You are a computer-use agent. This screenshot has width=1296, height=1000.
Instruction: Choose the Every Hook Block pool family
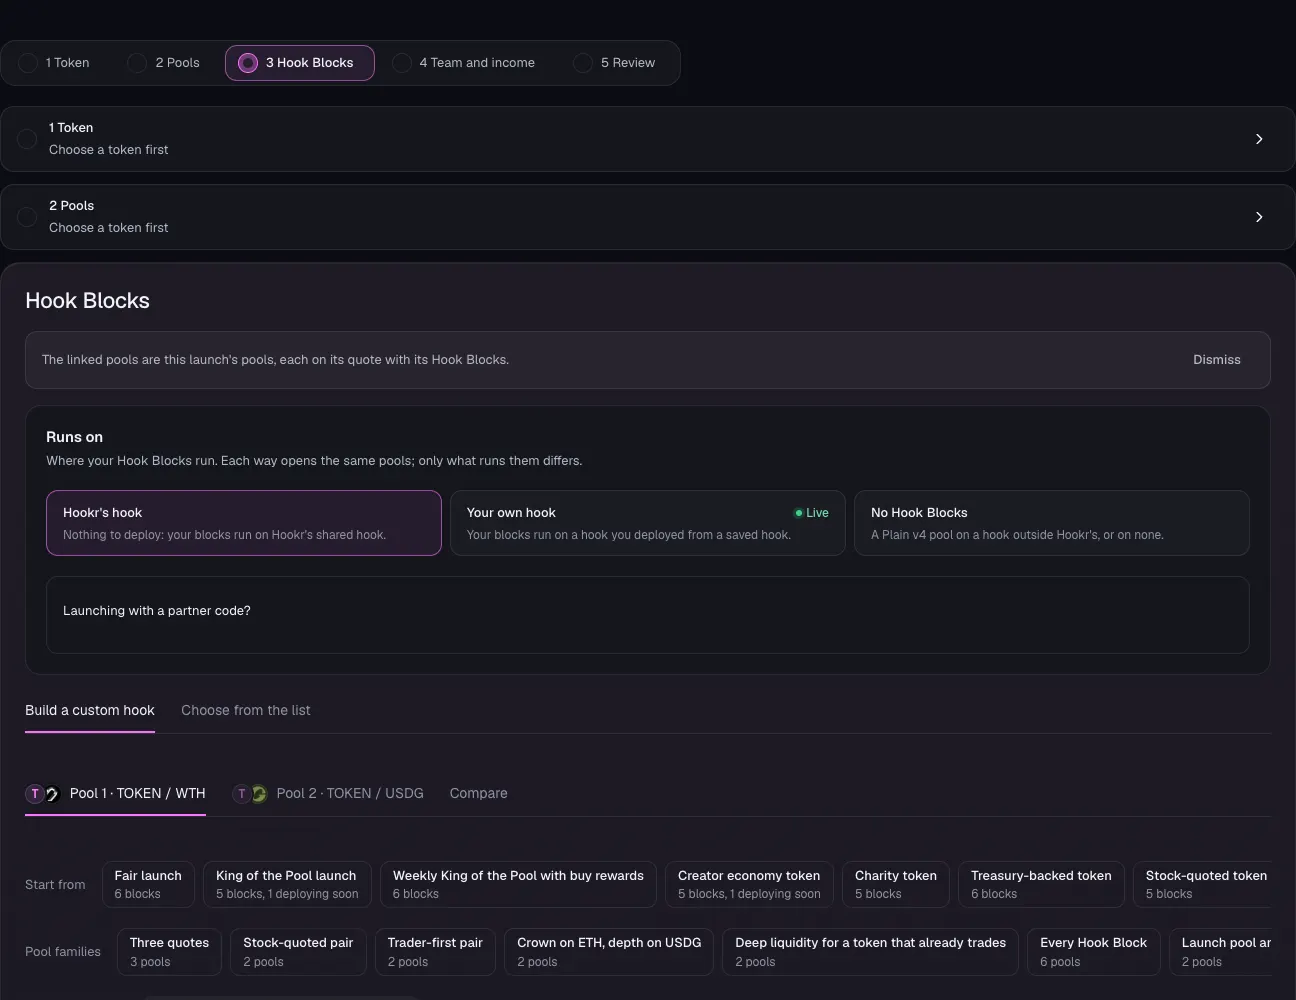coord(1094,952)
